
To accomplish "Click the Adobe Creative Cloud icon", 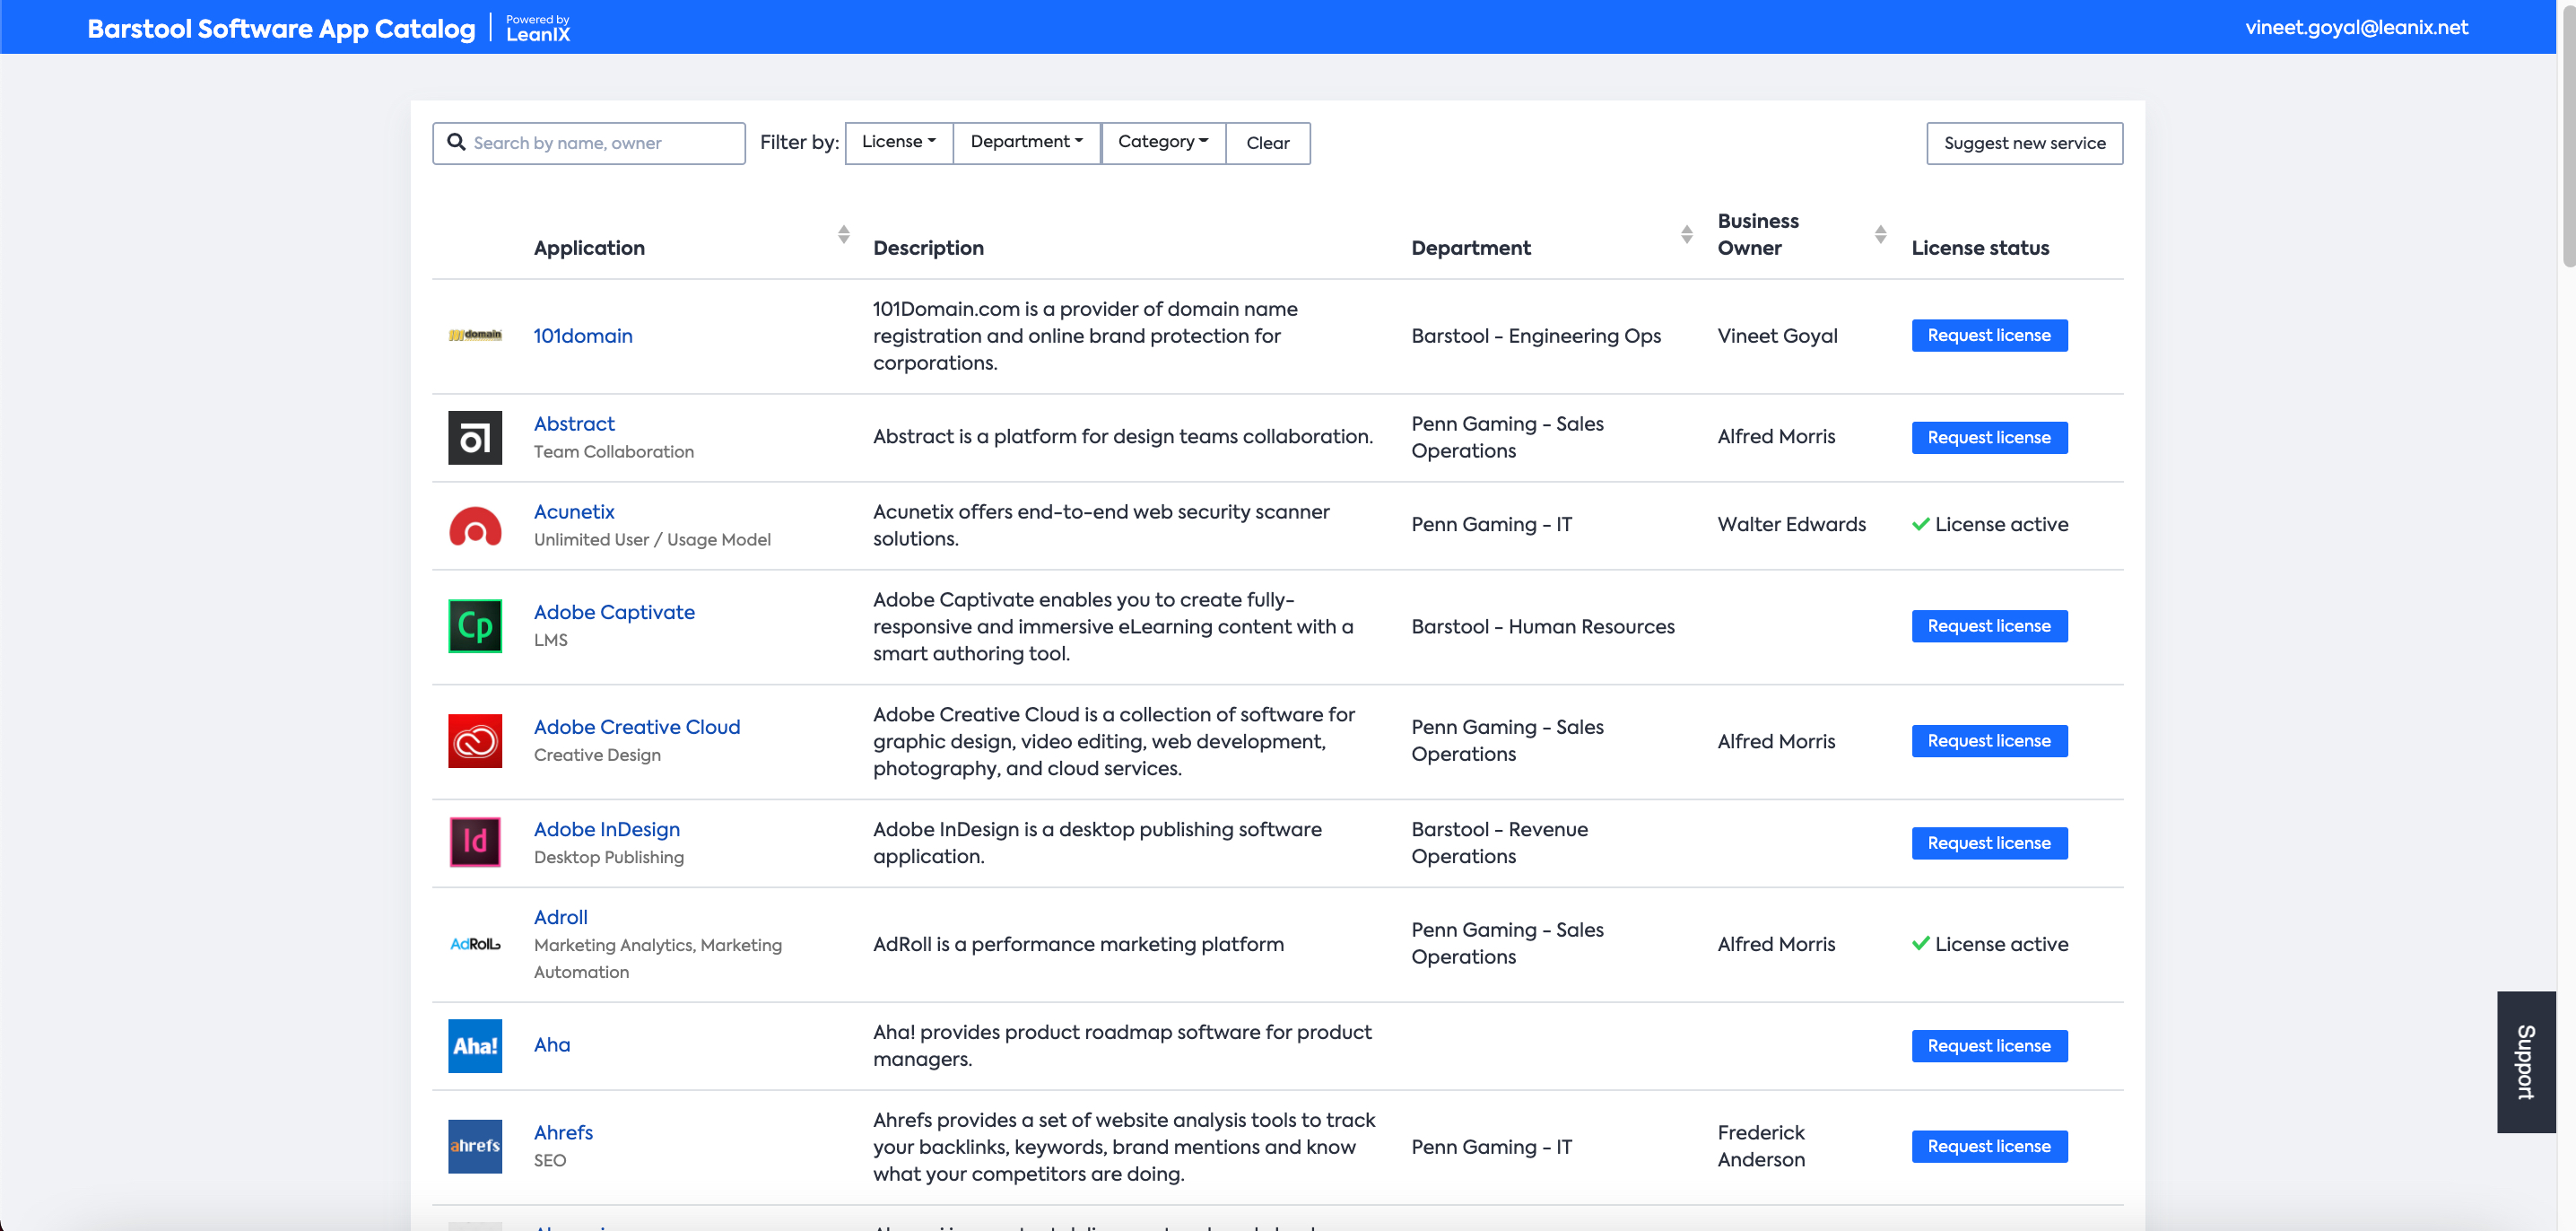I will (x=475, y=741).
